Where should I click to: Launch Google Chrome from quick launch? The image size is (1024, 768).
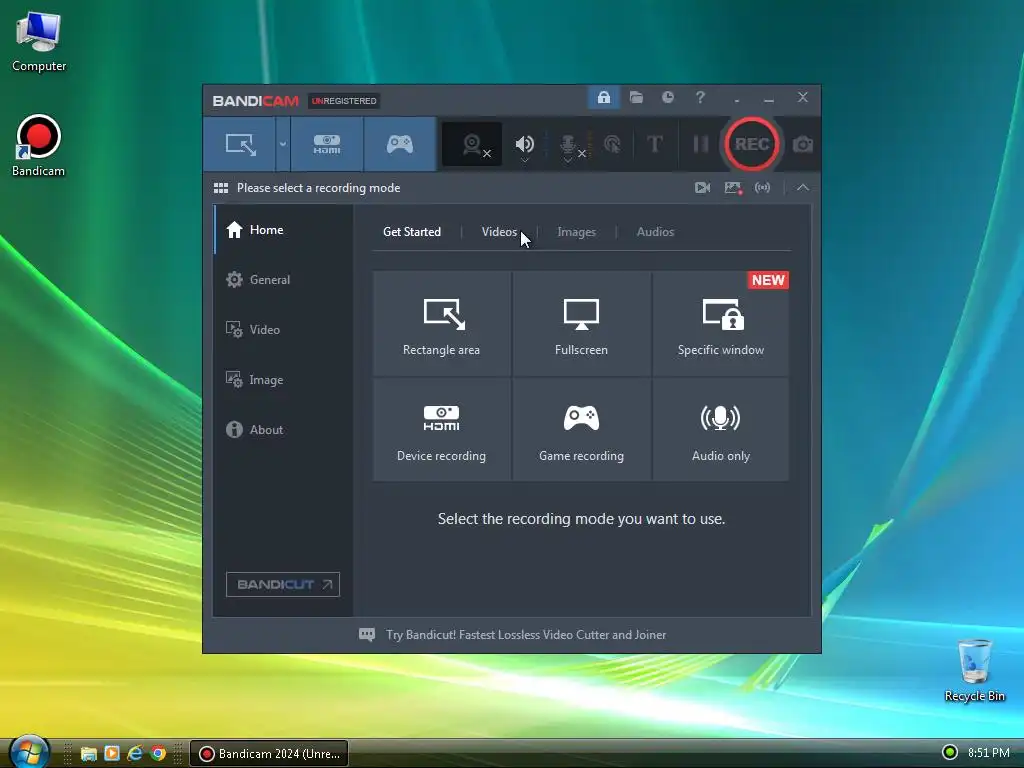point(158,754)
